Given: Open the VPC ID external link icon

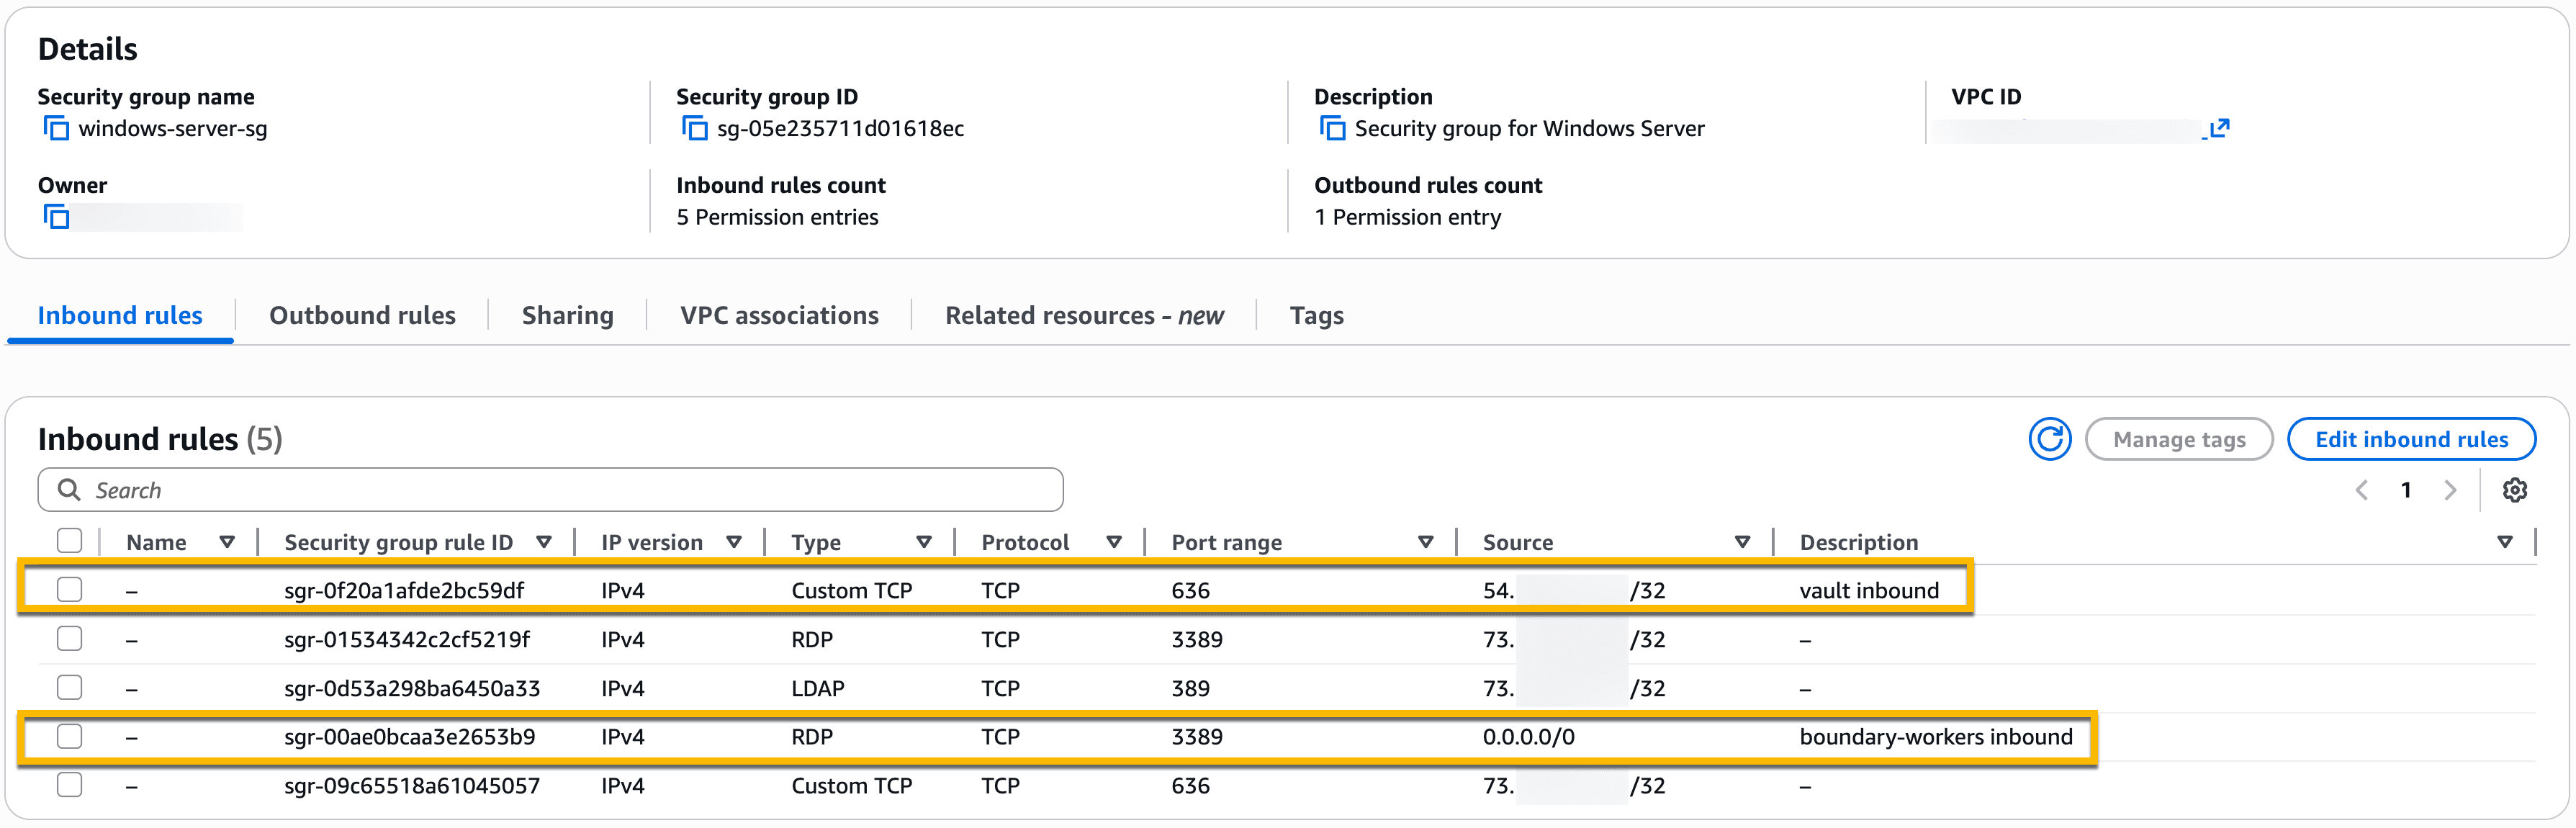Looking at the screenshot, I should (x=2219, y=128).
